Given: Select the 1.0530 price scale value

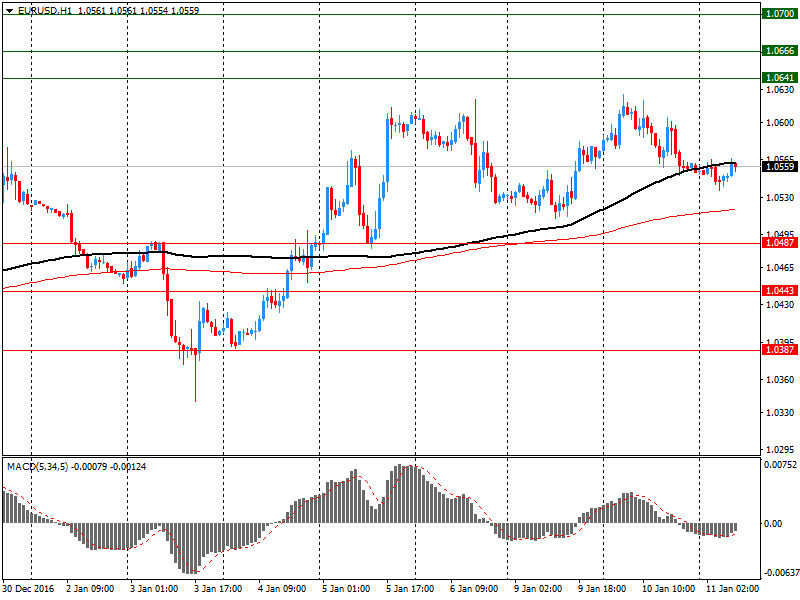Looking at the screenshot, I should tap(780, 197).
